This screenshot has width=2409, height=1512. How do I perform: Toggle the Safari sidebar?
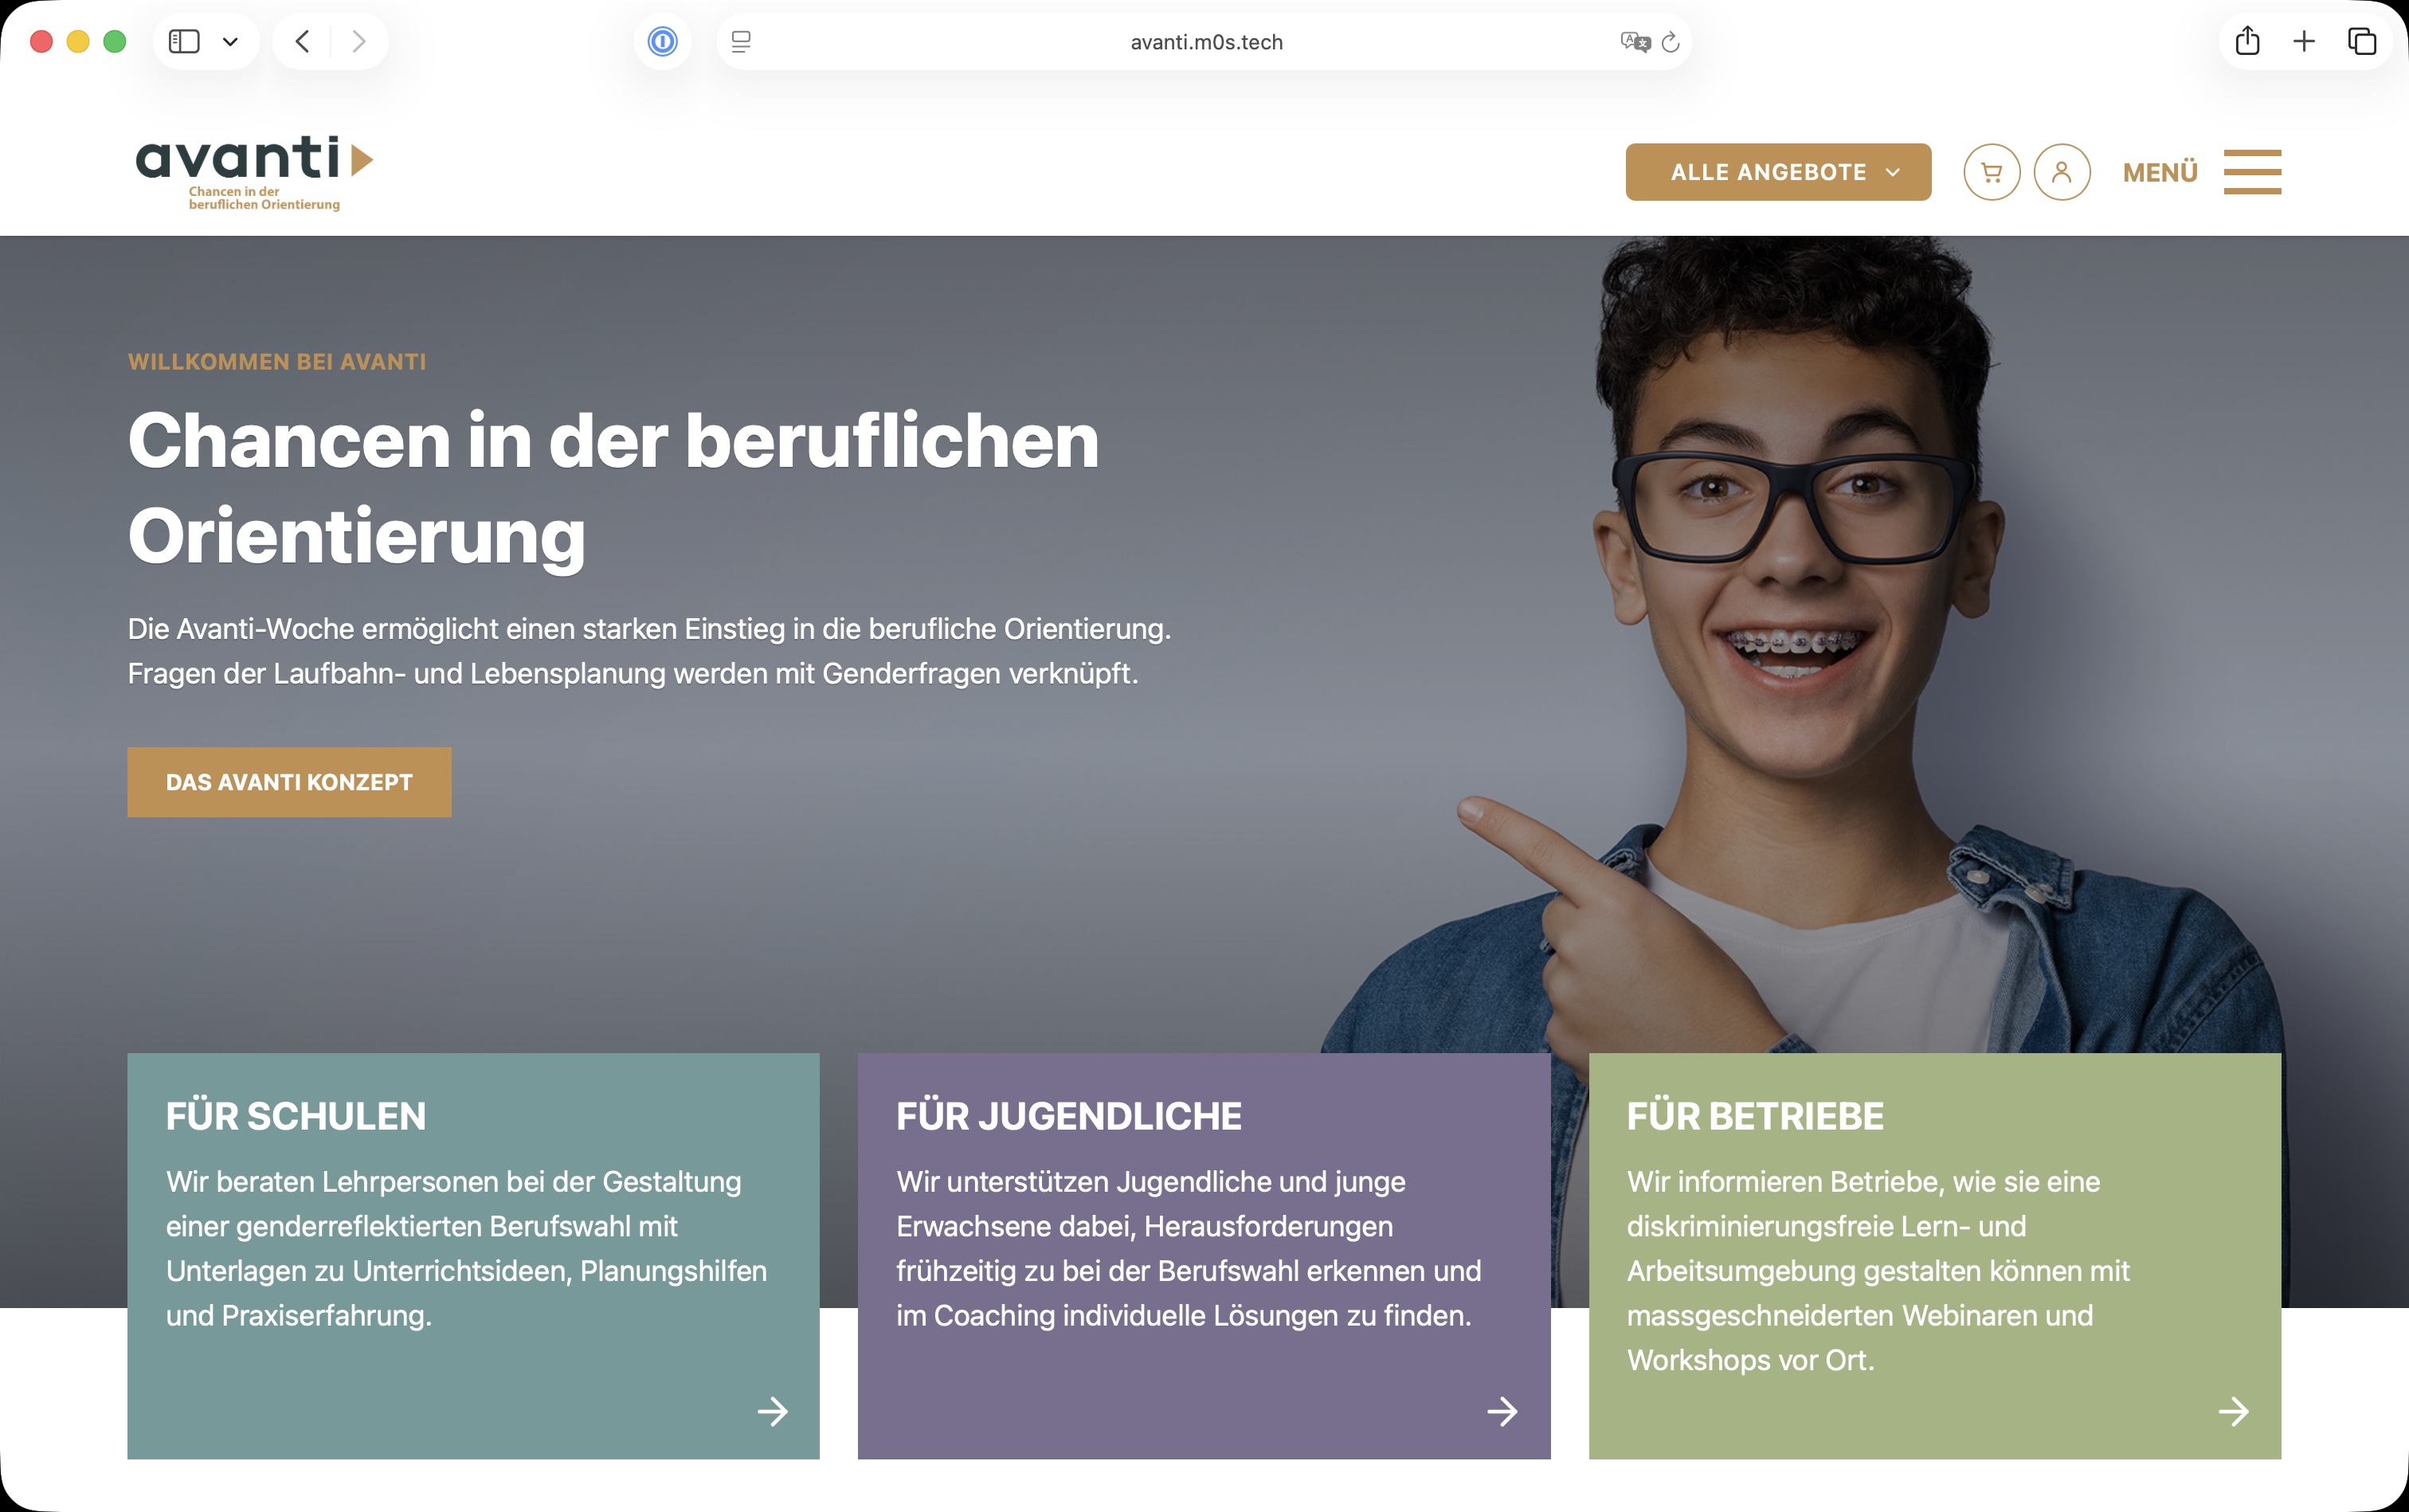tap(184, 41)
